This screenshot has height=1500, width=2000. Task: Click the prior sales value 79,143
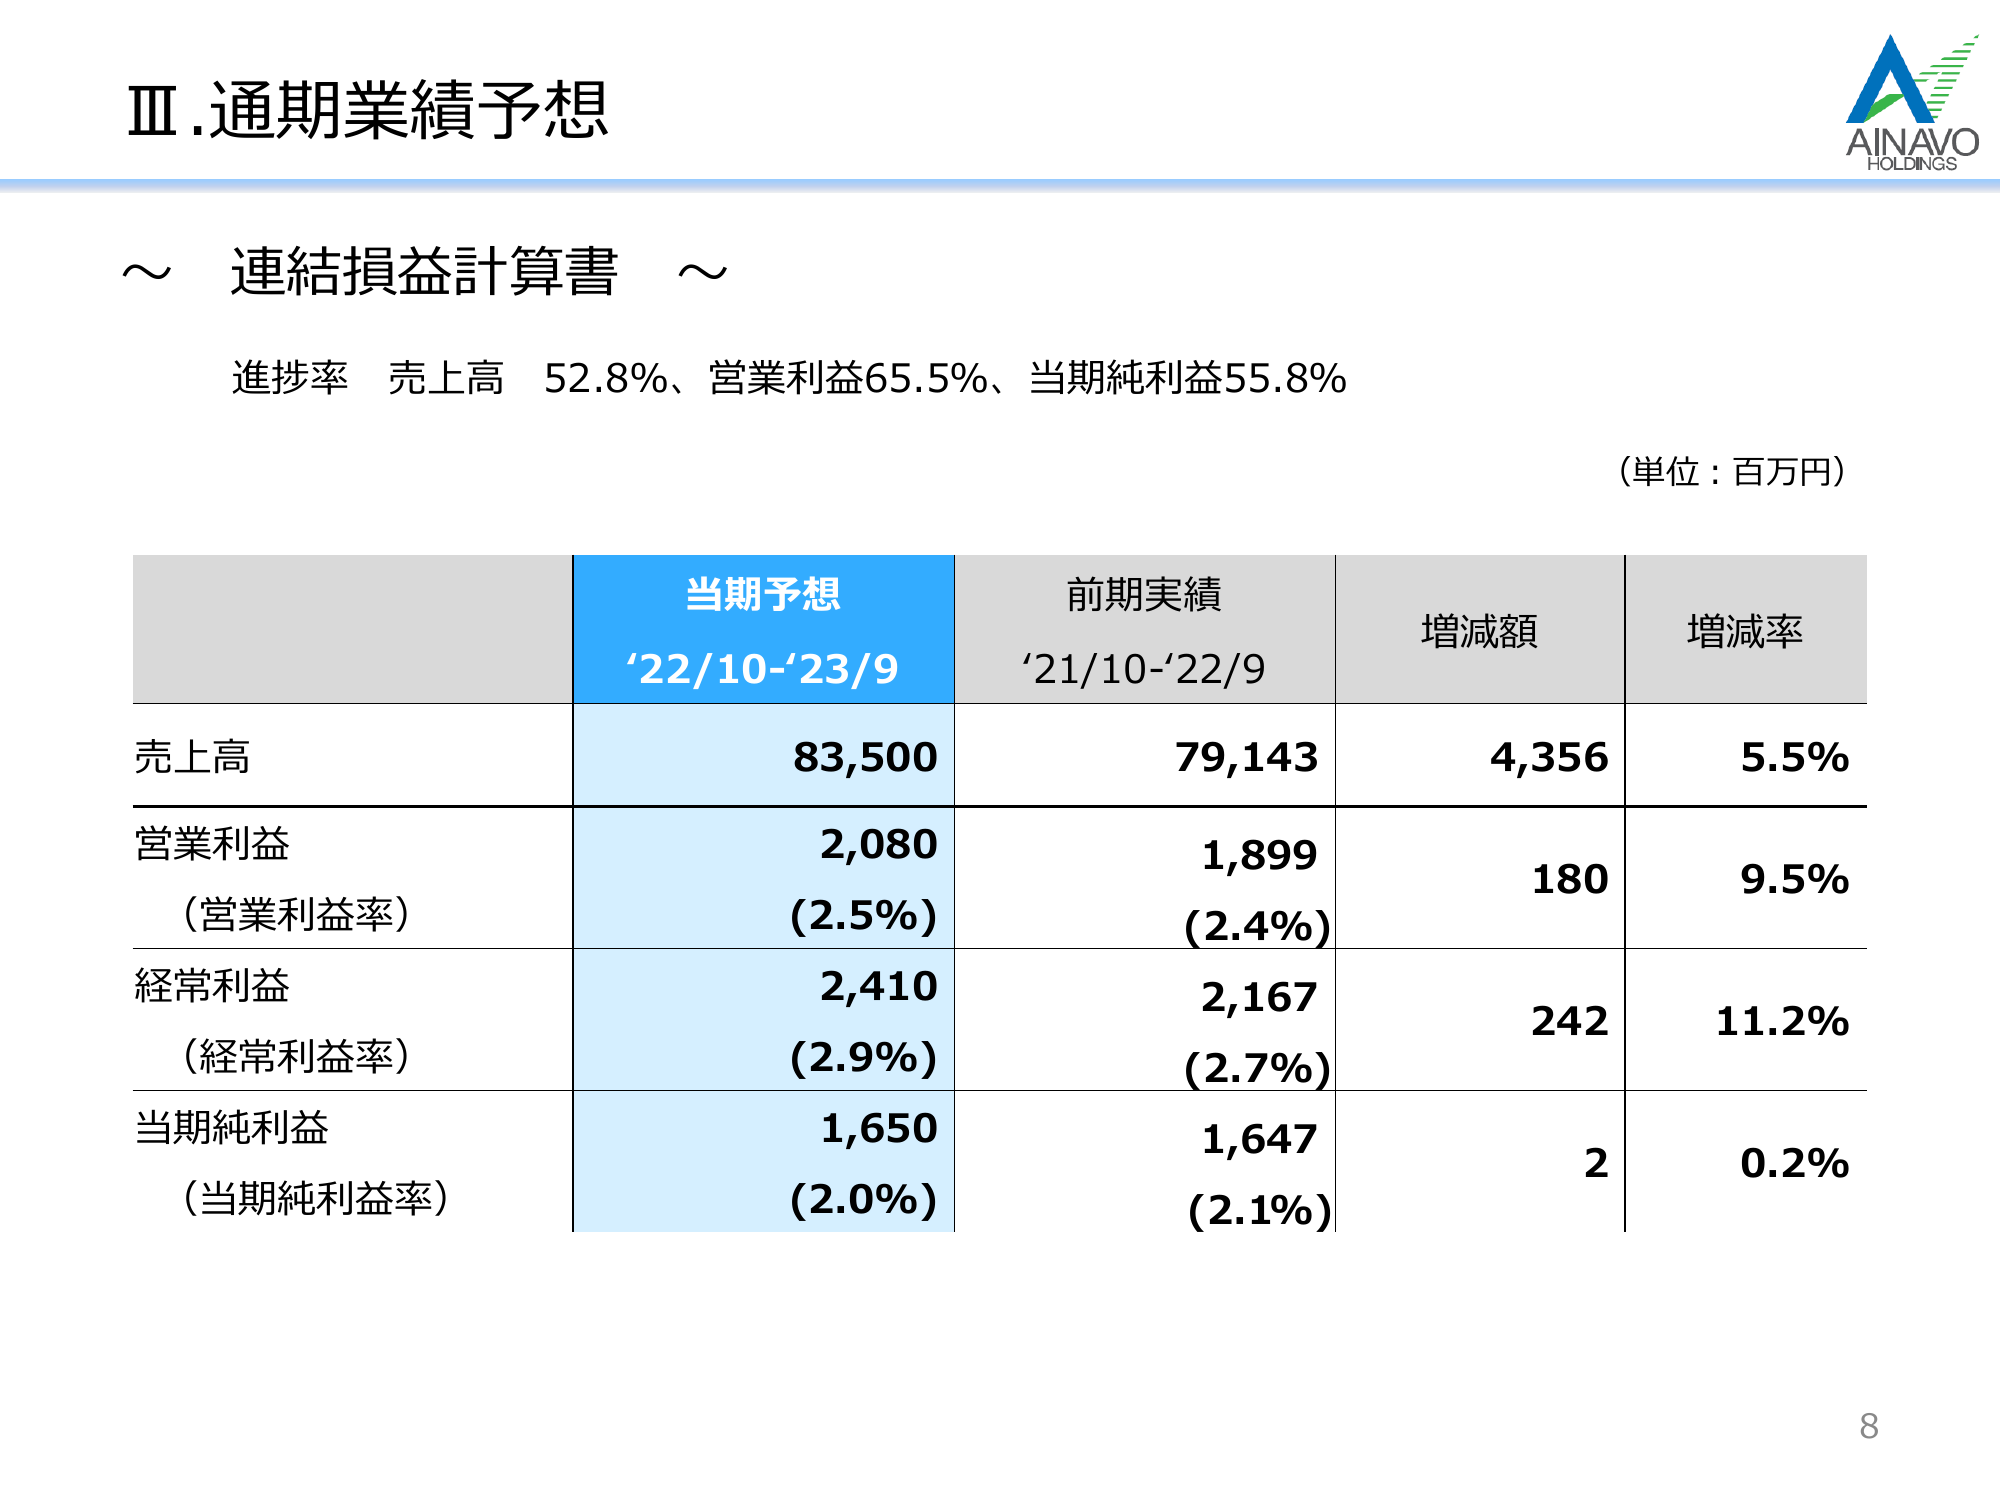[1246, 757]
